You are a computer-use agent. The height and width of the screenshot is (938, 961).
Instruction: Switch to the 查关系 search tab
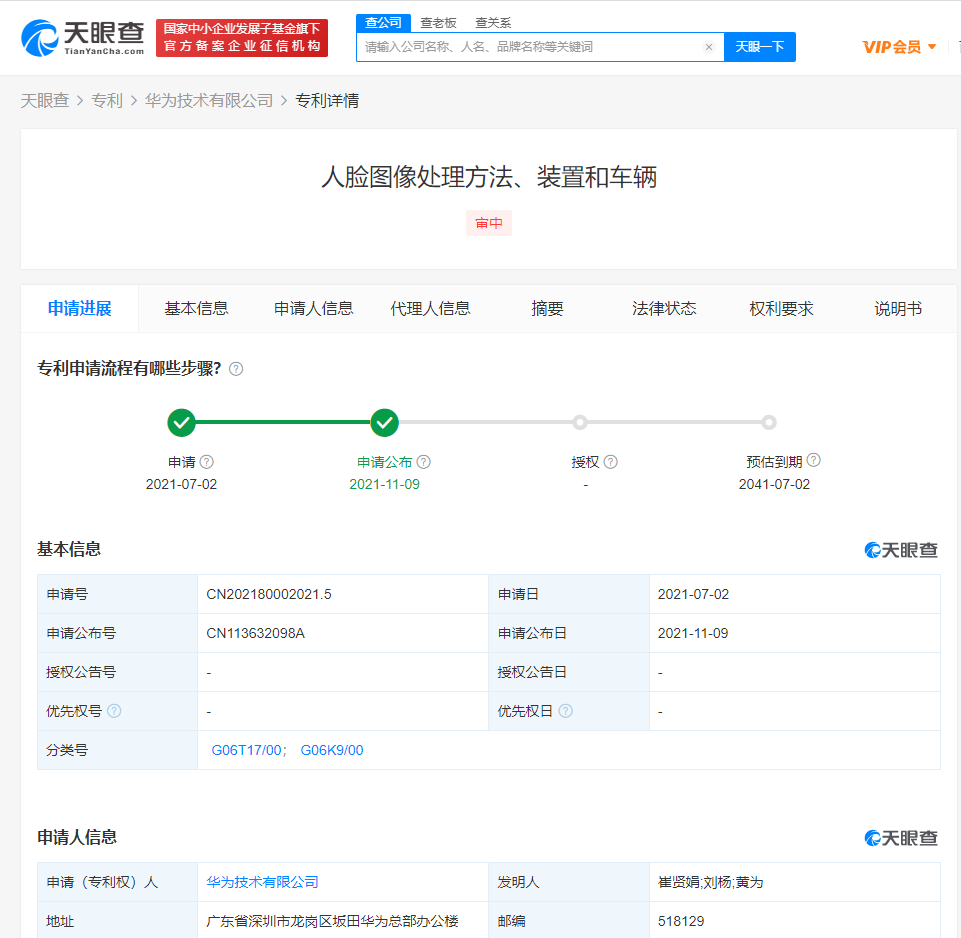point(493,23)
